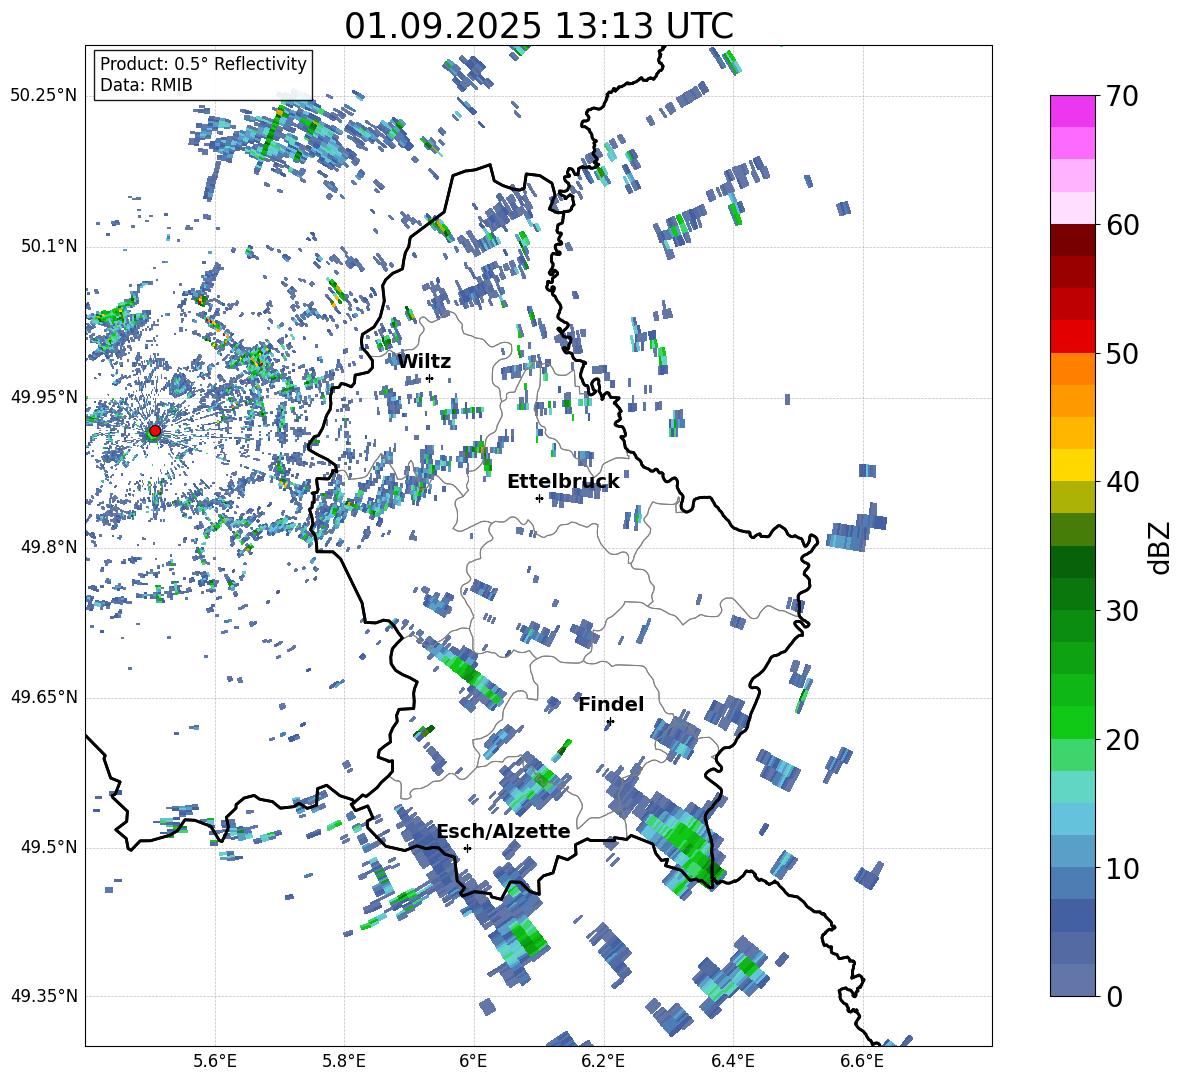Click the 50.25°N latitude tick label
Screen dimensions: 1184x1081
pos(44,96)
